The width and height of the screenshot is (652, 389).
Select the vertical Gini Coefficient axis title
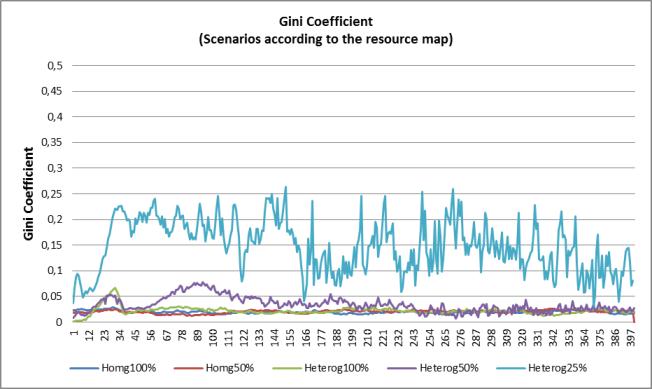[x=28, y=194]
